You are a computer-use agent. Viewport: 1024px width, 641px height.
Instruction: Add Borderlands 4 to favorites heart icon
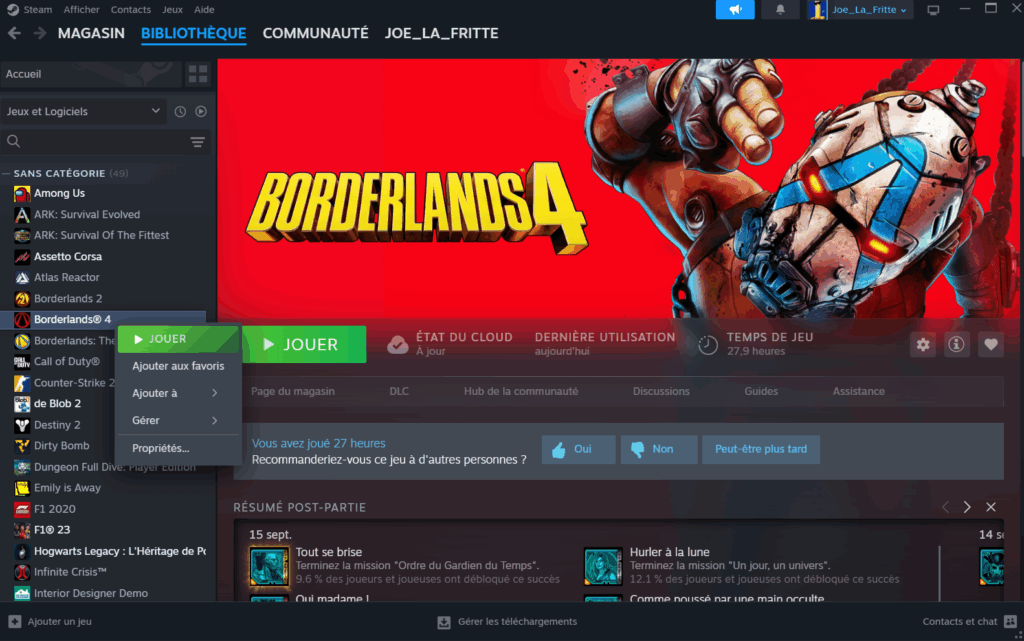tap(991, 345)
